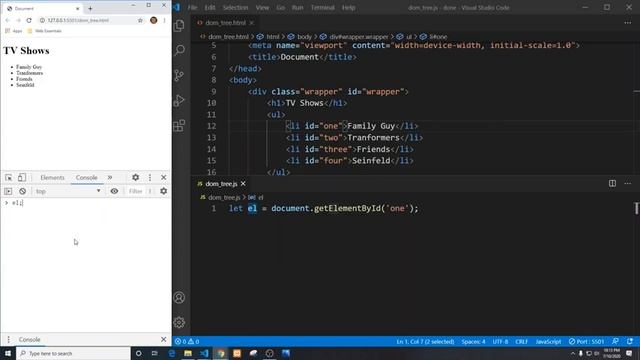This screenshot has width=640, height=360.
Task: Open the Help menu in VS Code
Action: pos(348,8)
